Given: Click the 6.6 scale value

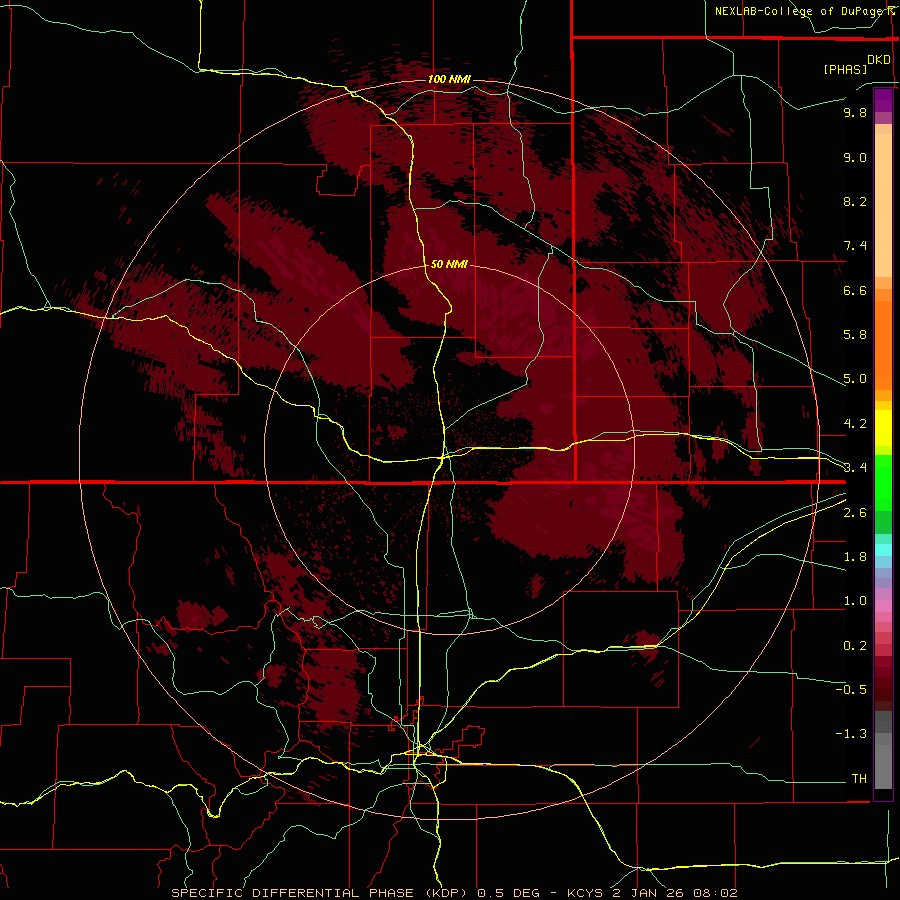Looking at the screenshot, I should tap(855, 290).
